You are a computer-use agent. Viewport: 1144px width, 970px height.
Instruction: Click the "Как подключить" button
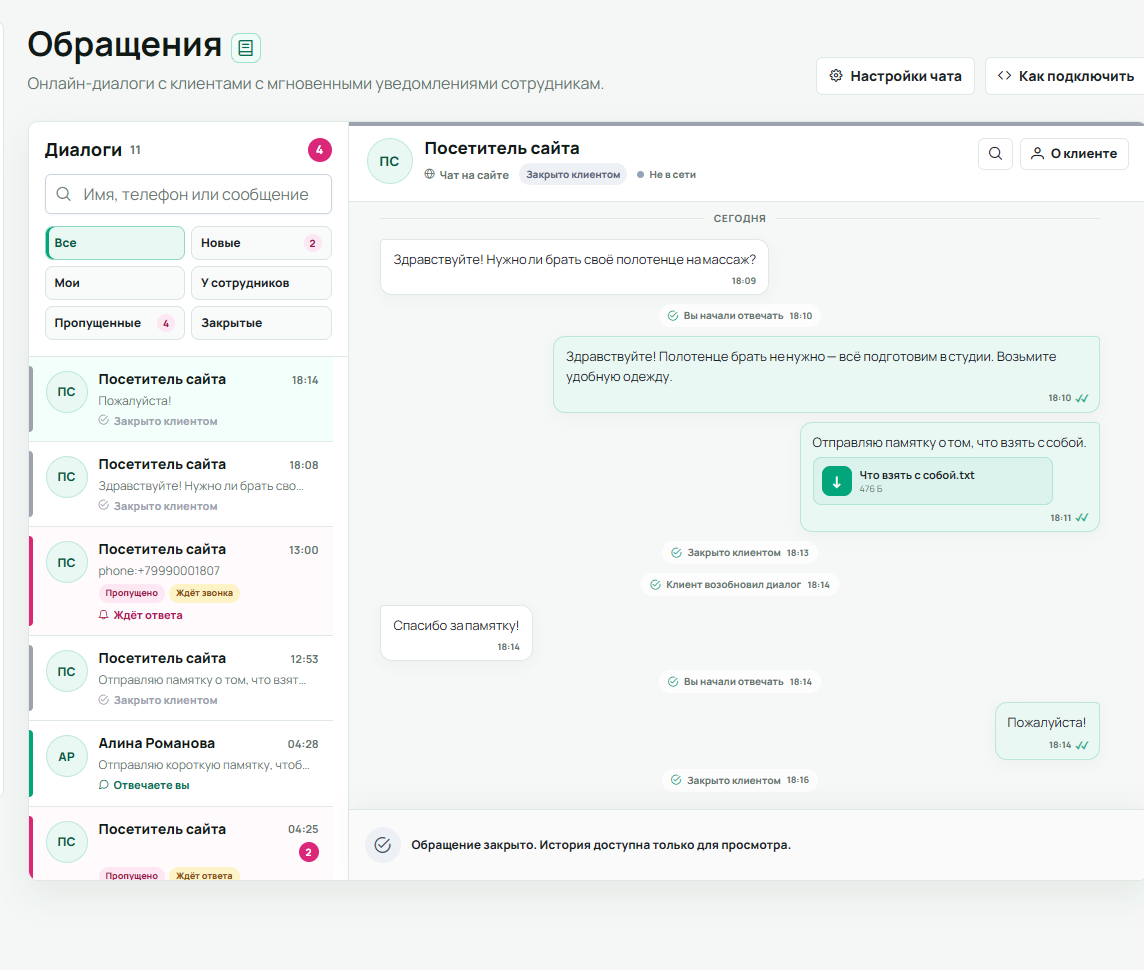tap(1066, 76)
